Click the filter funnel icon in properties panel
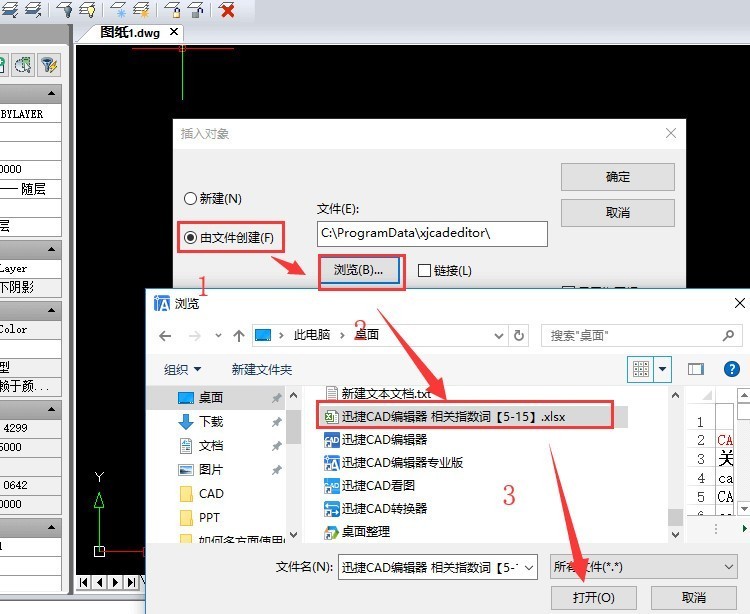This screenshot has height=614, width=750. click(49, 65)
